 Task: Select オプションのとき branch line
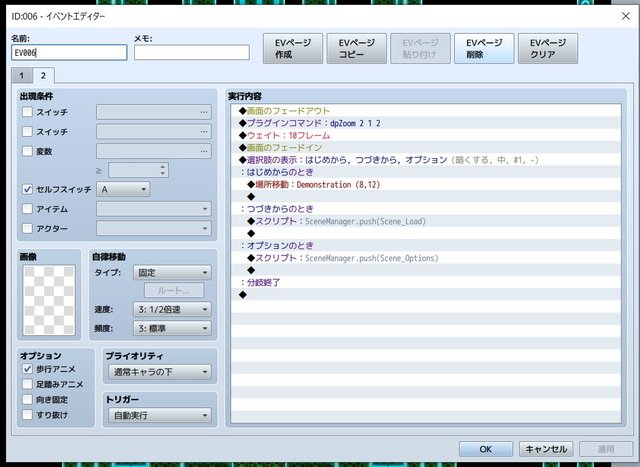click(x=426, y=245)
